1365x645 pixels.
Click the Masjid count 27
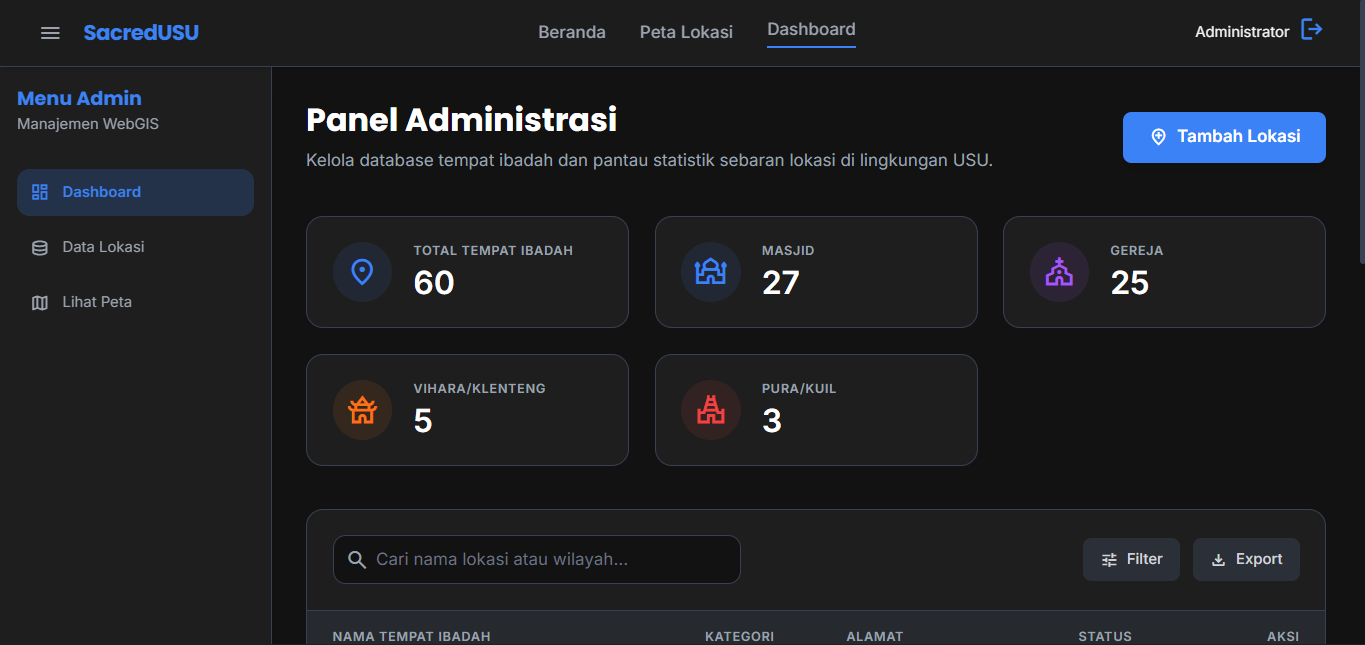coord(780,283)
